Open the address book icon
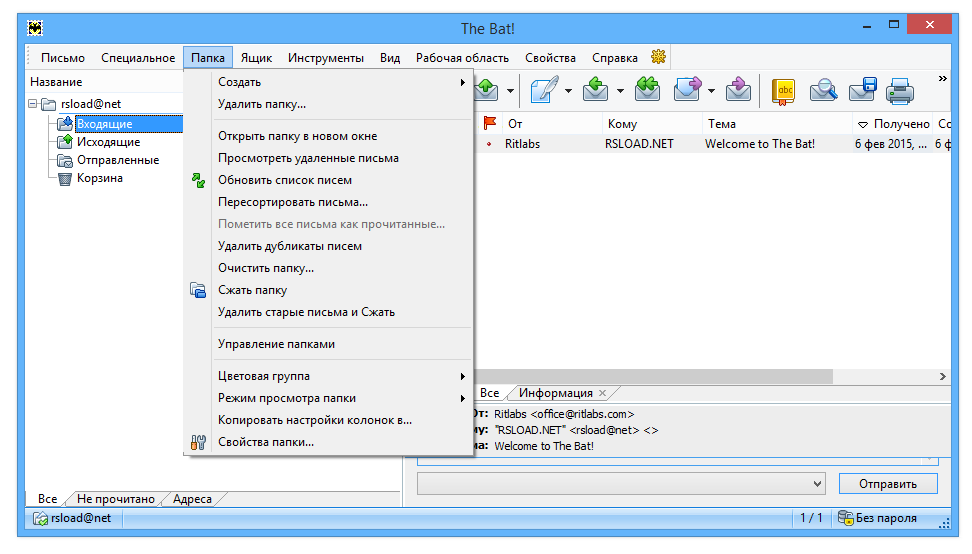This screenshot has width=972, height=554. click(784, 91)
